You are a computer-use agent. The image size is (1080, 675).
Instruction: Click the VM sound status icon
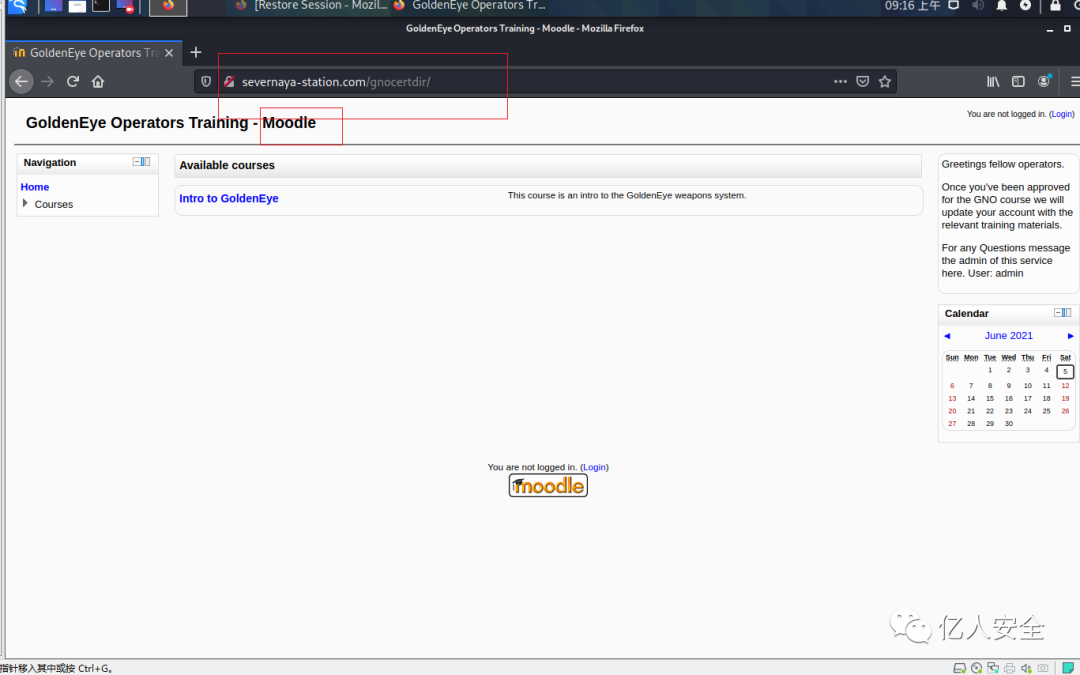click(x=1026, y=668)
